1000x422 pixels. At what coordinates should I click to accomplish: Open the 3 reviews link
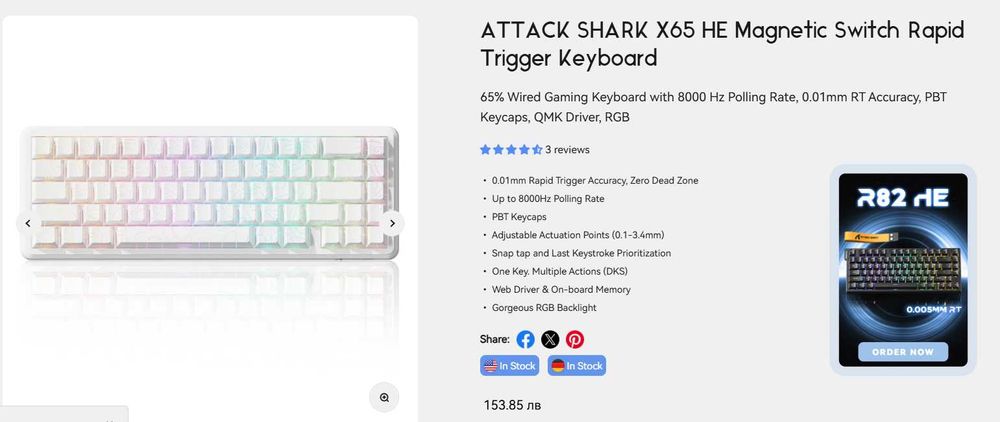[x=567, y=150]
